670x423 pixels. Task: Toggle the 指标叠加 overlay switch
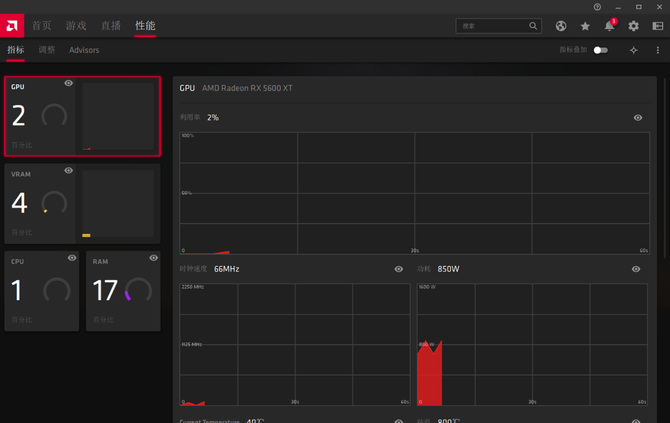point(600,50)
